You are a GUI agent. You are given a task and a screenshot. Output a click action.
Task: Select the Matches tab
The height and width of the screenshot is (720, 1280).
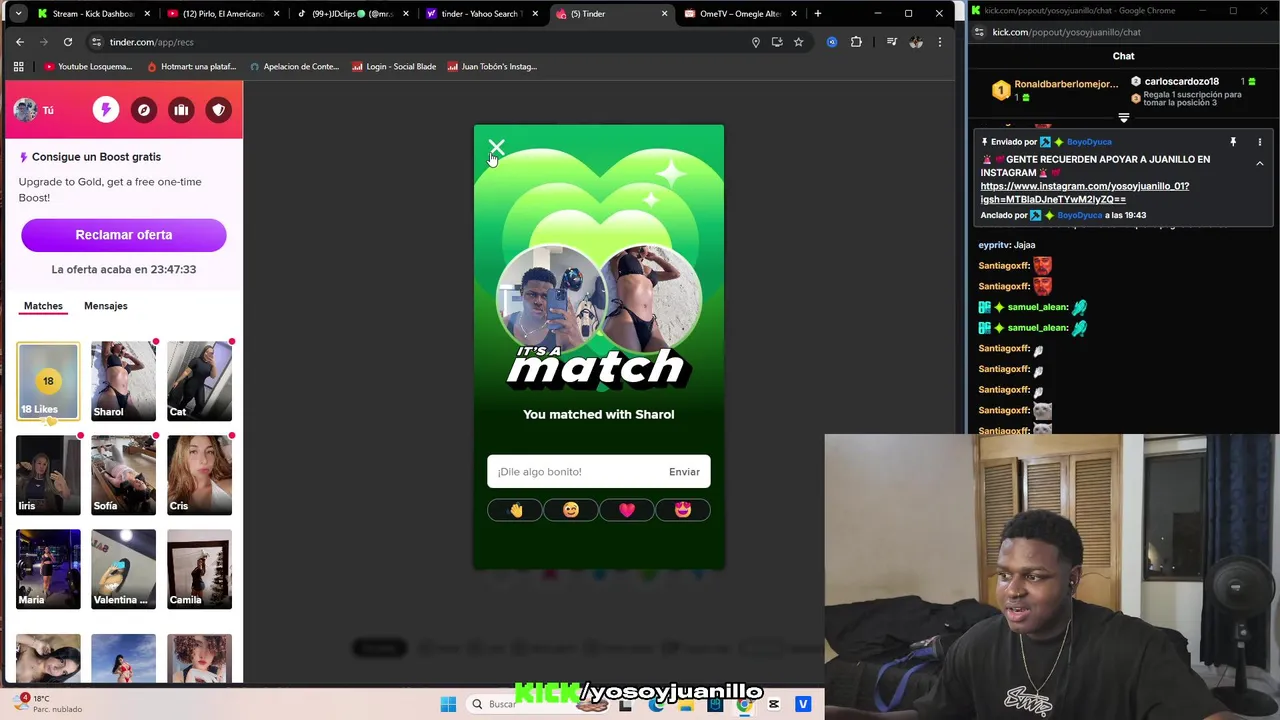point(43,306)
